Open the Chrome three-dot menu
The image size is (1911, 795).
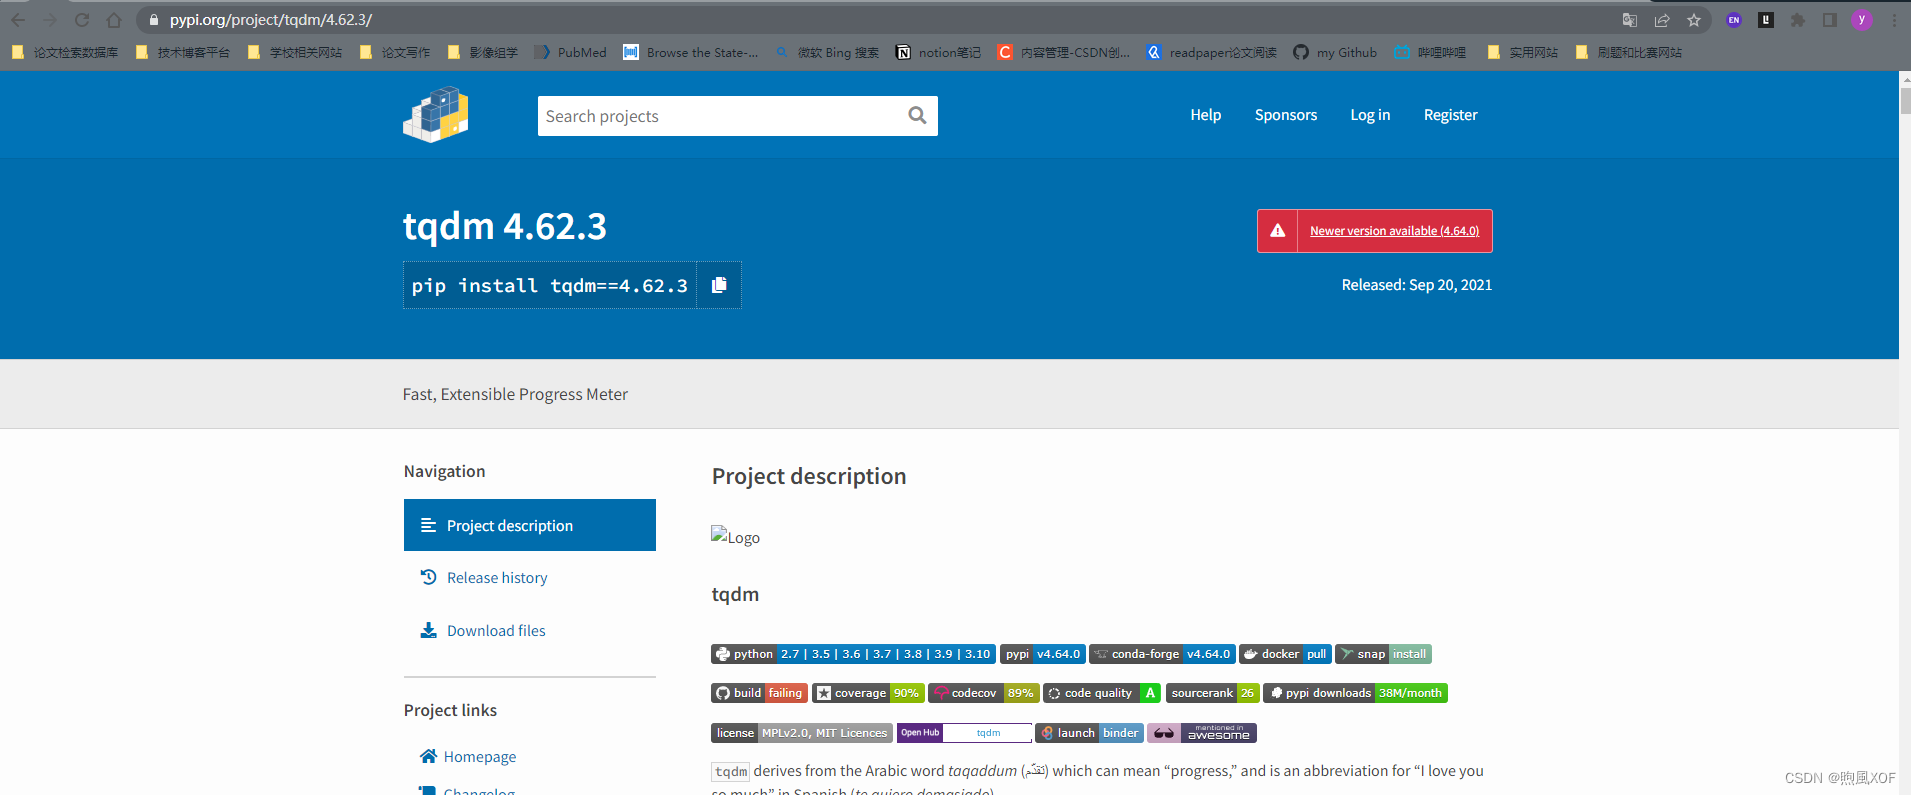tap(1894, 20)
